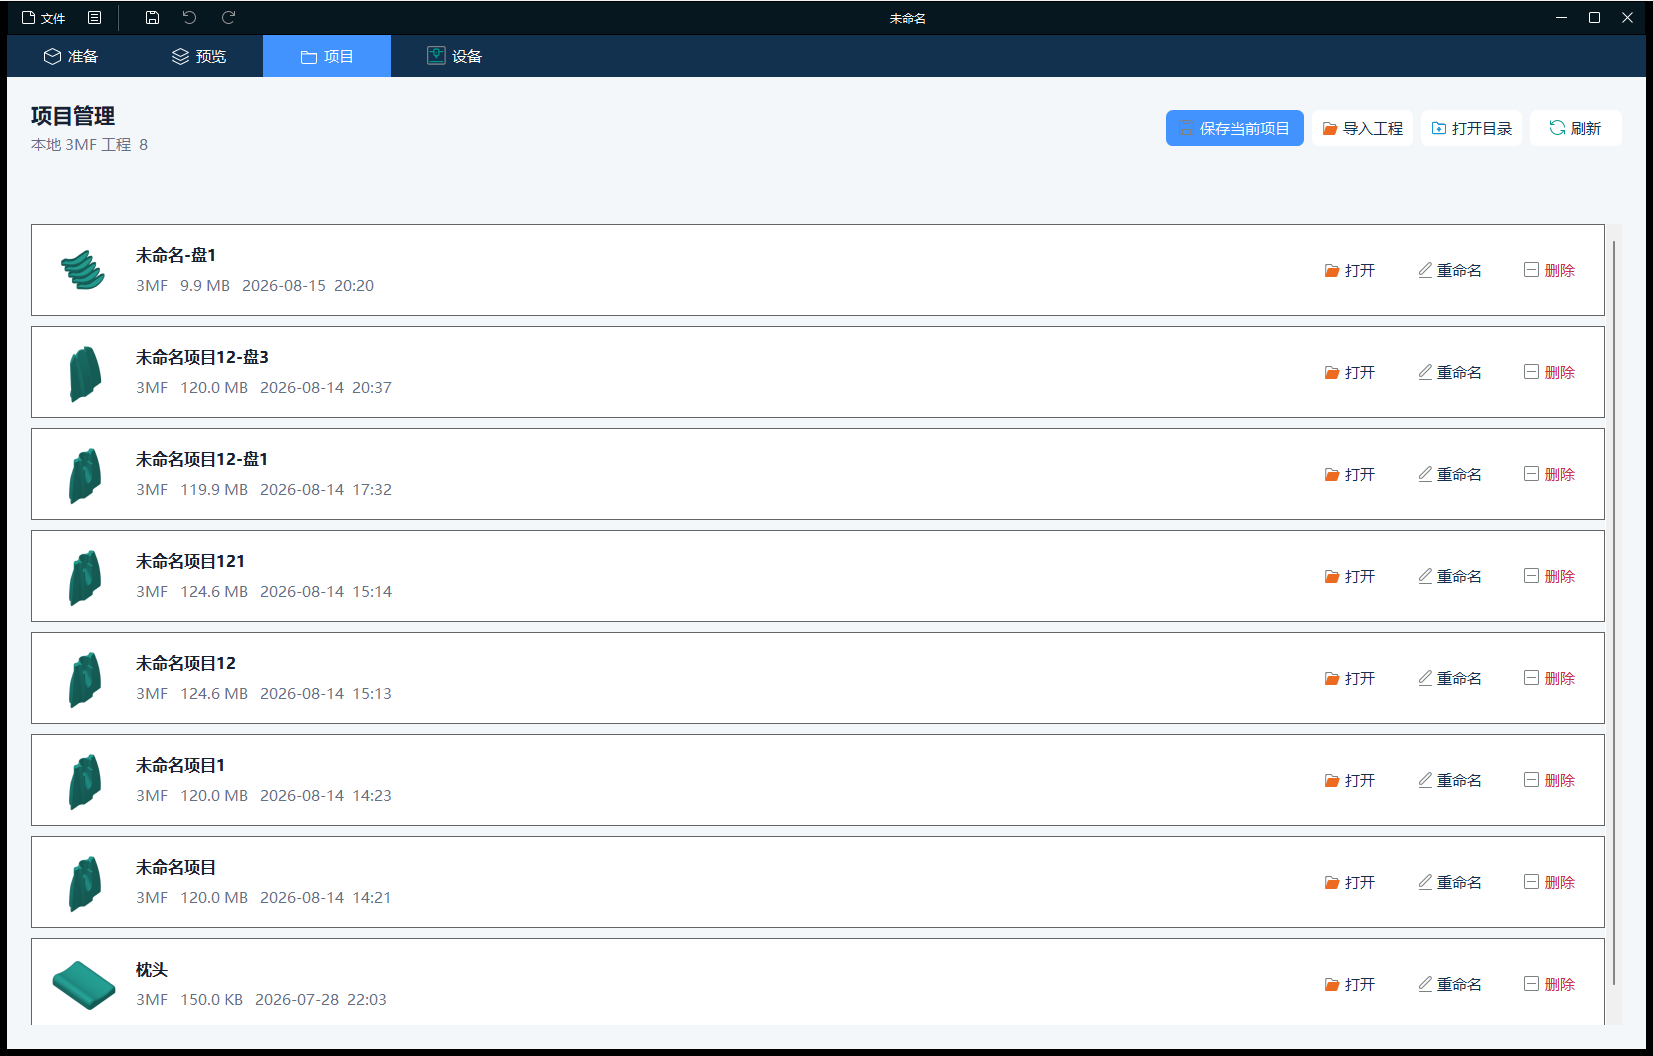Click 导入工程 button
1653x1056 pixels.
coord(1362,128)
